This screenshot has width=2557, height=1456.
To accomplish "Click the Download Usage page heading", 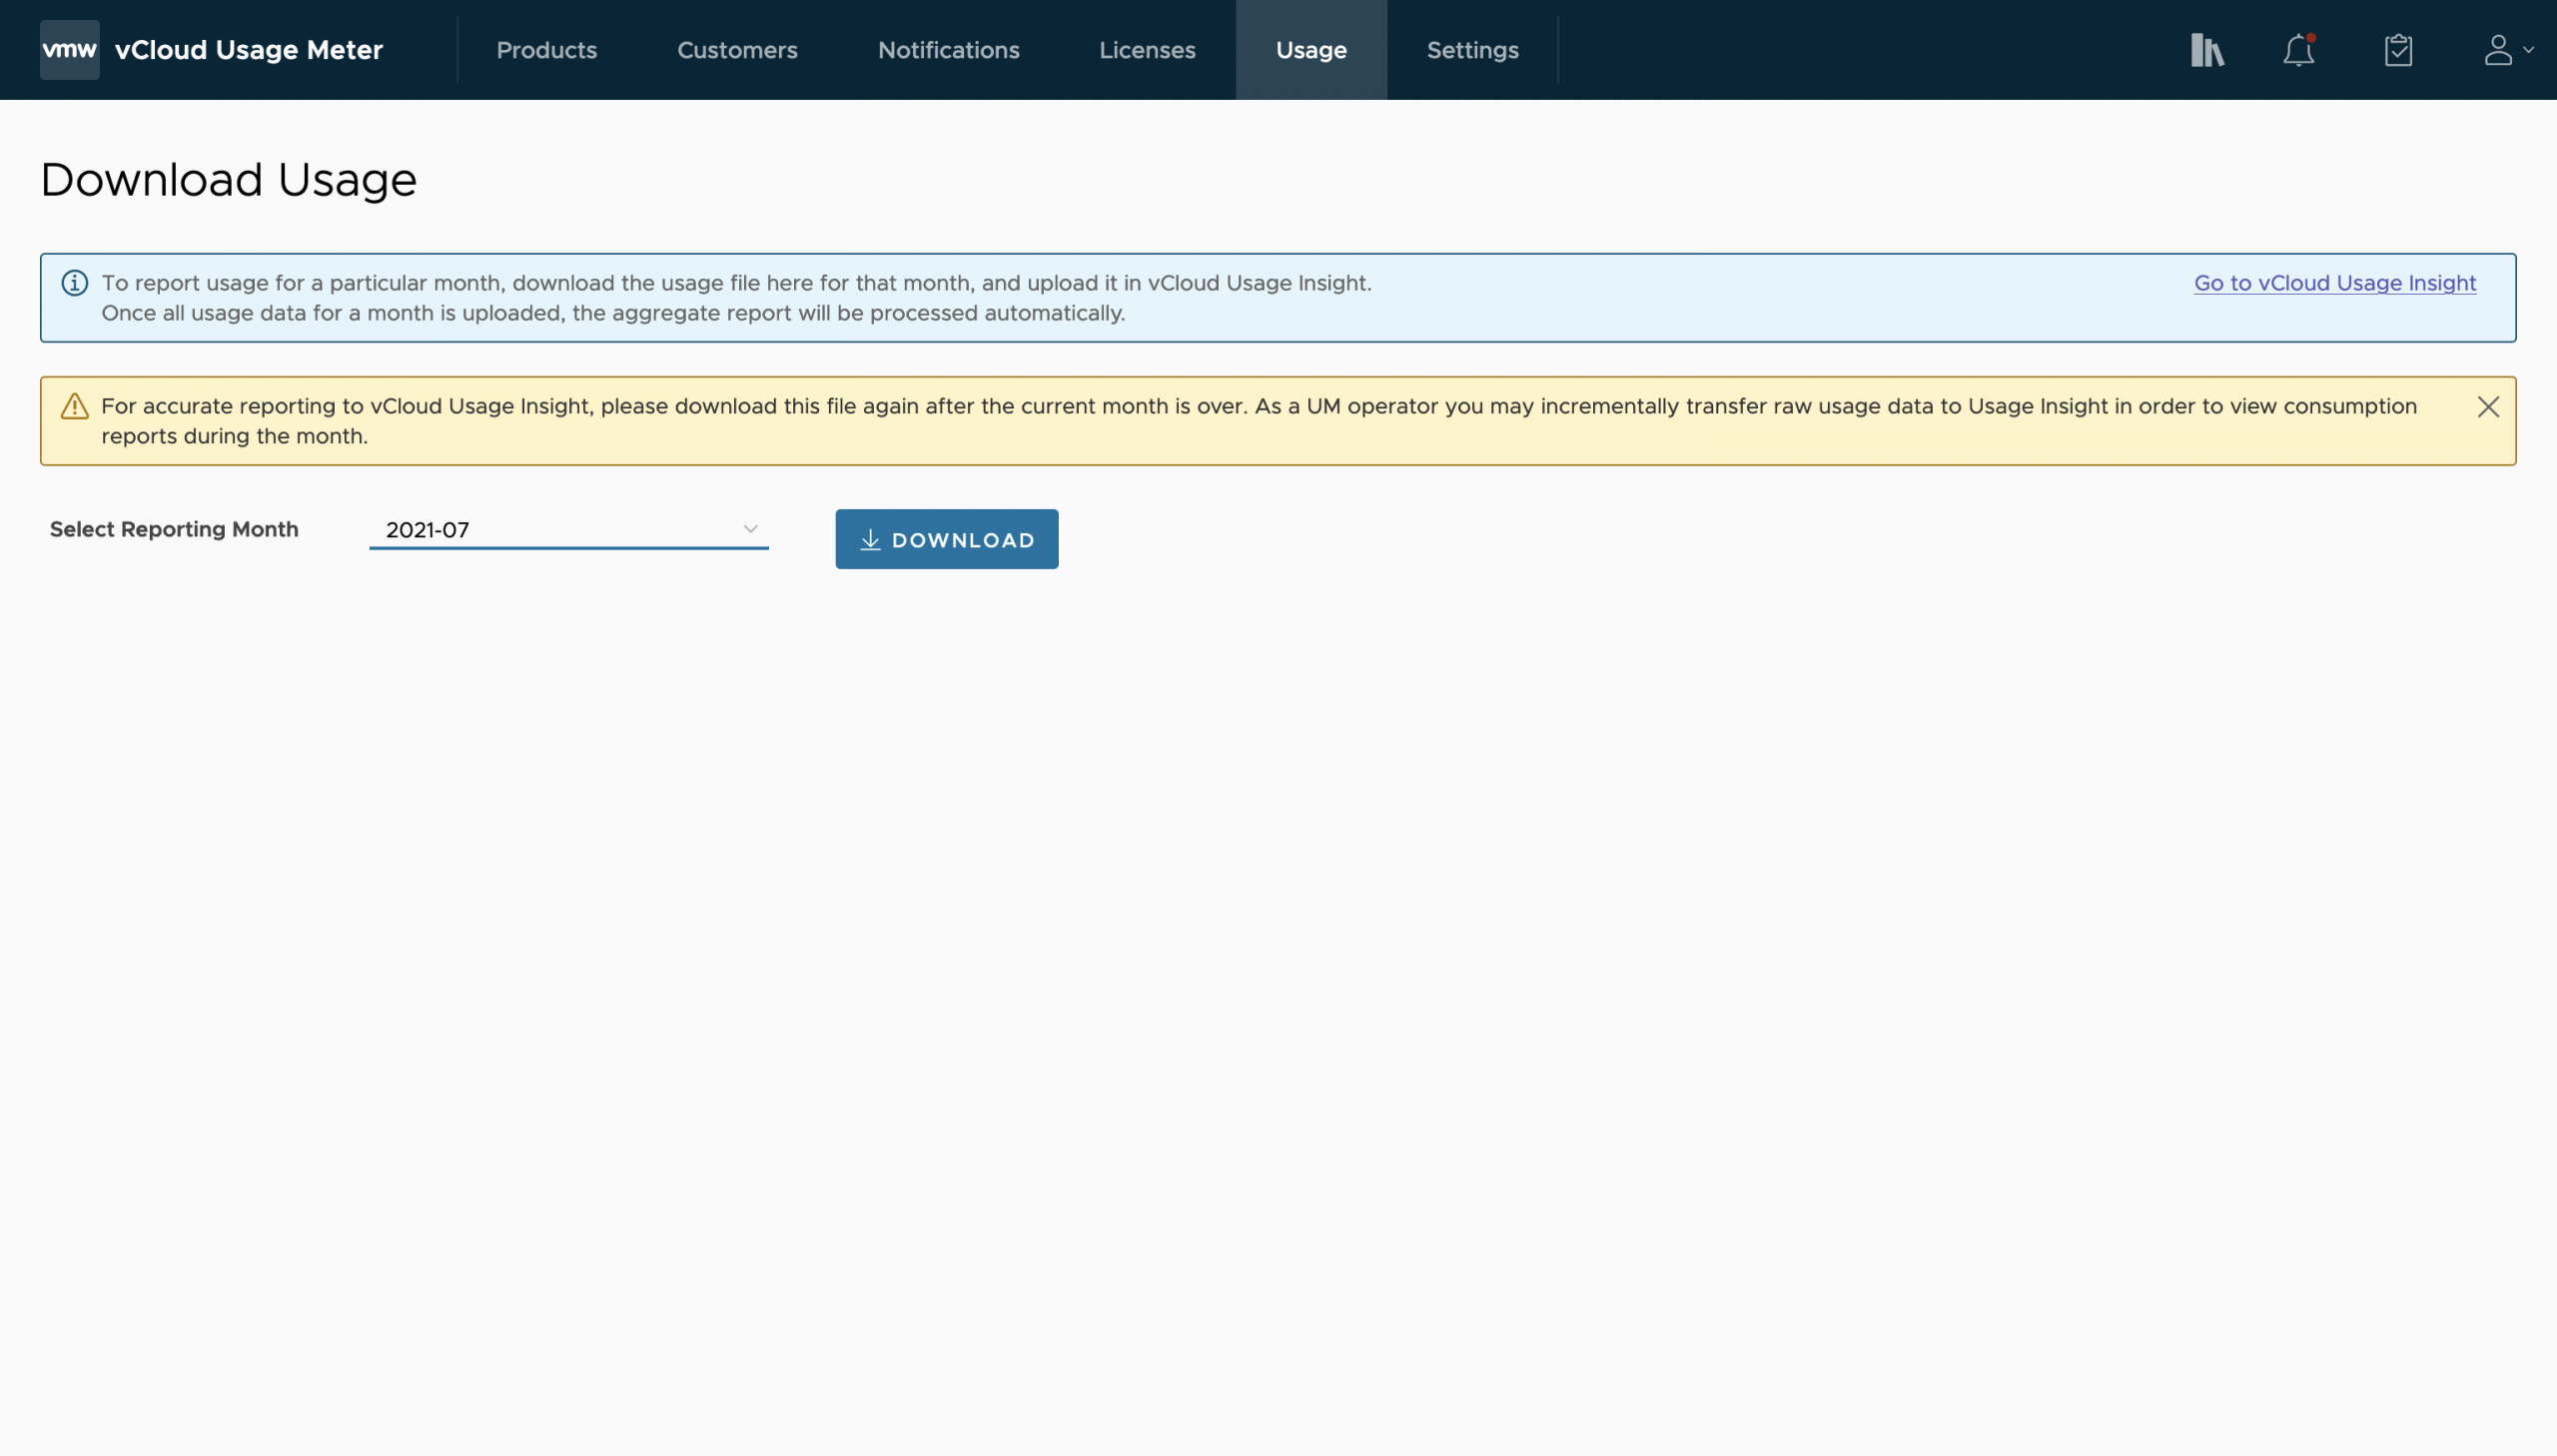I will coord(228,180).
